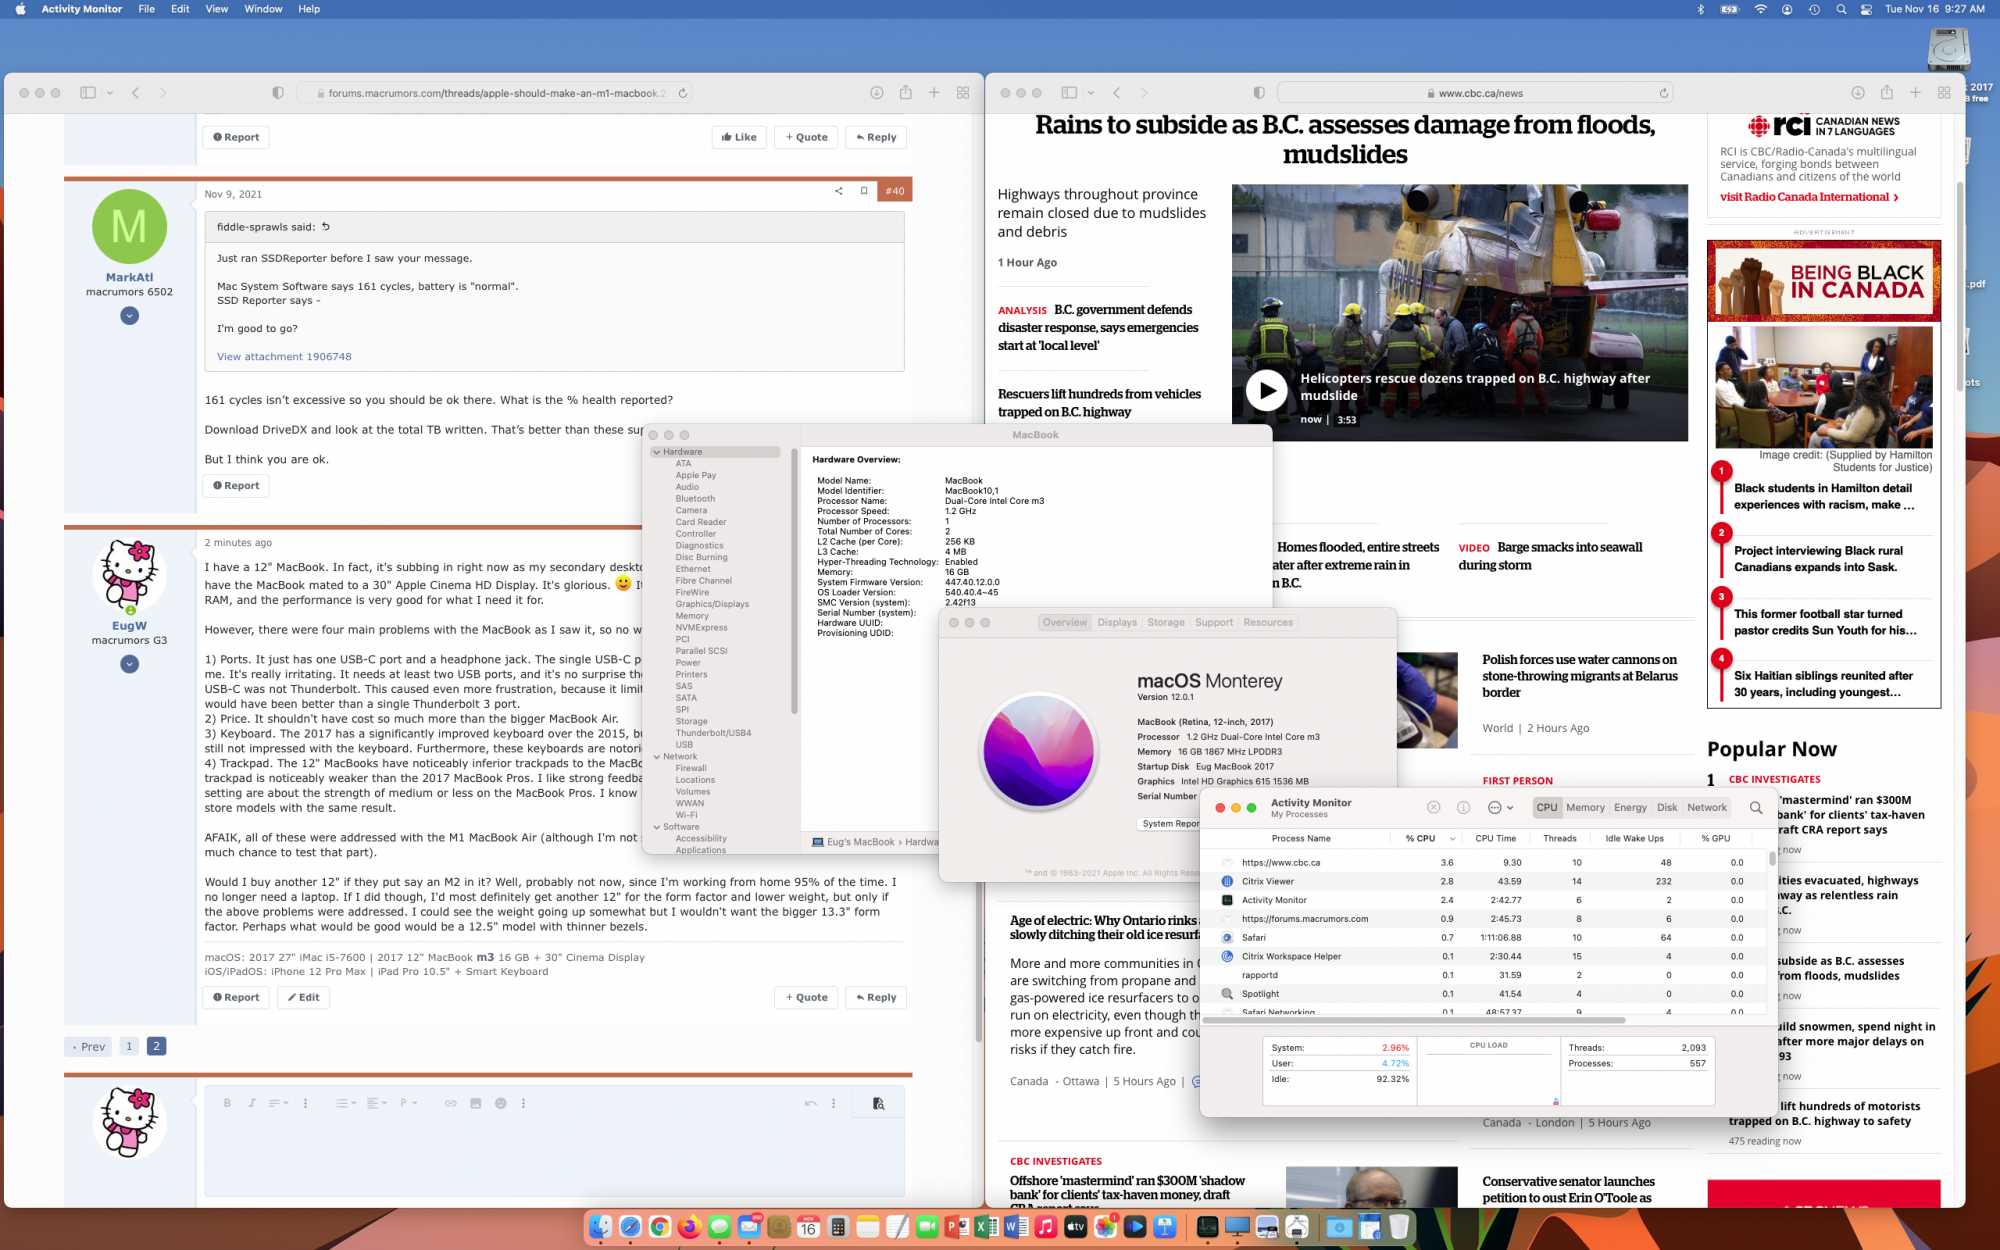Click the share icon in the macrumors Safari toolbar
Image resolution: width=2000 pixels, height=1250 pixels.
pyautogui.click(x=905, y=93)
